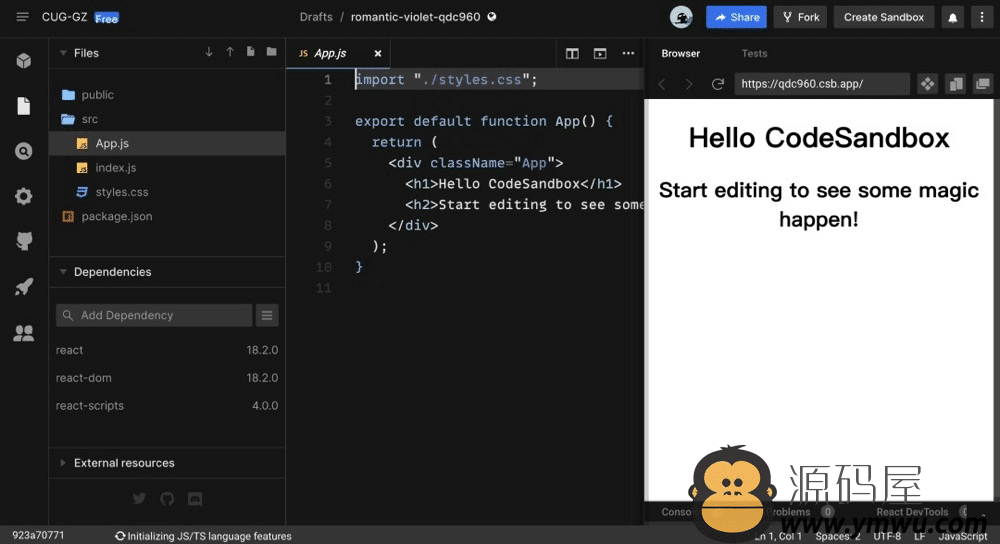Viewport: 1000px width, 544px height.
Task: Click the overlapping-pages icon beside preview address bar
Action: click(x=955, y=84)
